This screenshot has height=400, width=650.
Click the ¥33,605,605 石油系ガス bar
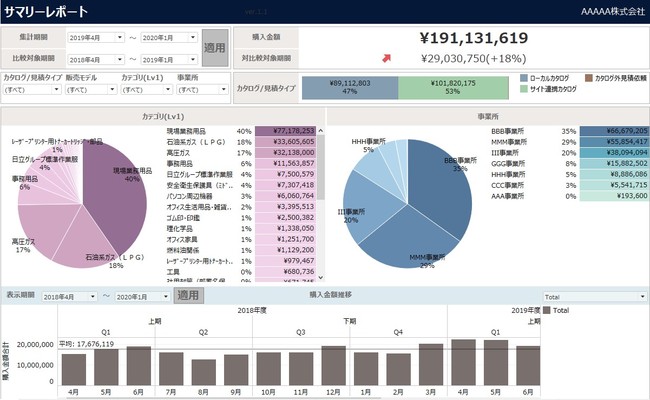pos(285,142)
